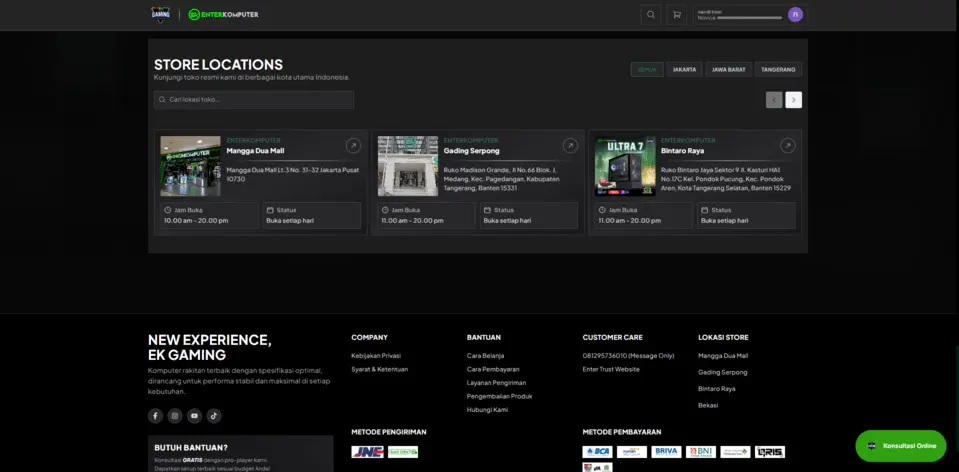Open Mangga Dua Mall footer link
The width and height of the screenshot is (959, 472).
[x=723, y=355]
